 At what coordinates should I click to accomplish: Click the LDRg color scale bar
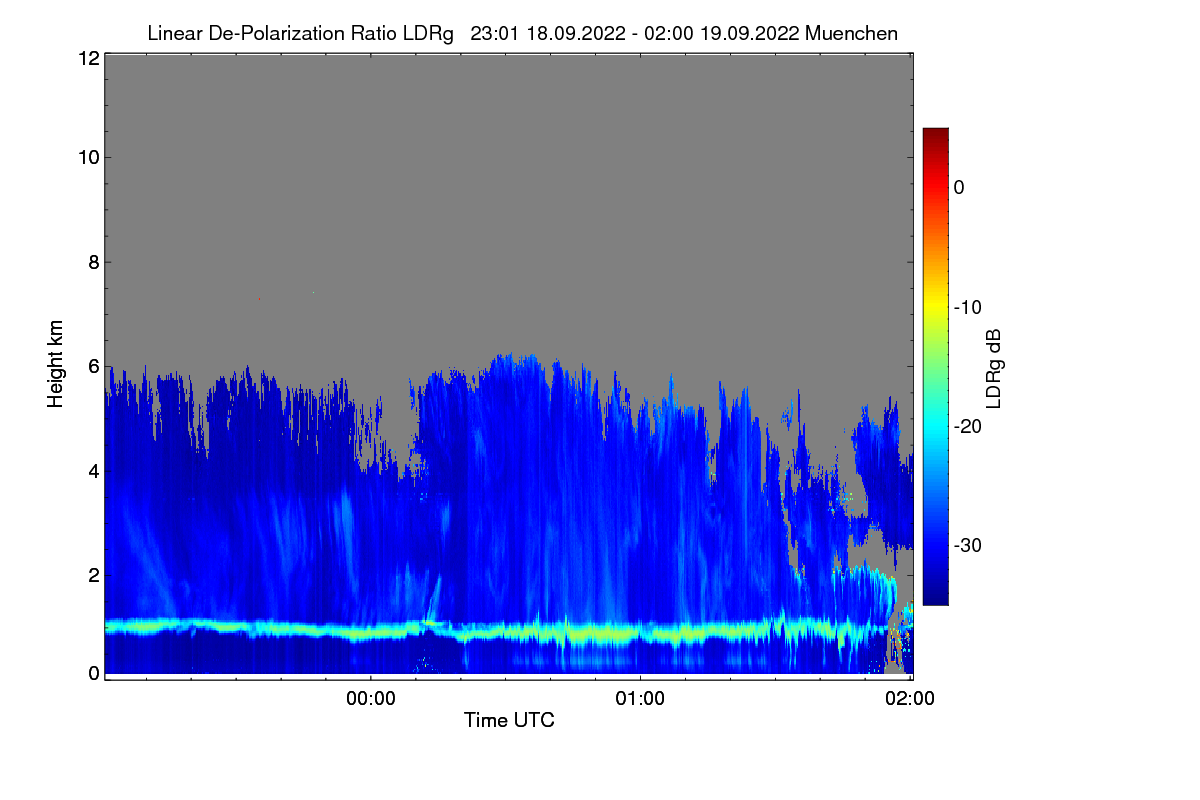(x=935, y=366)
